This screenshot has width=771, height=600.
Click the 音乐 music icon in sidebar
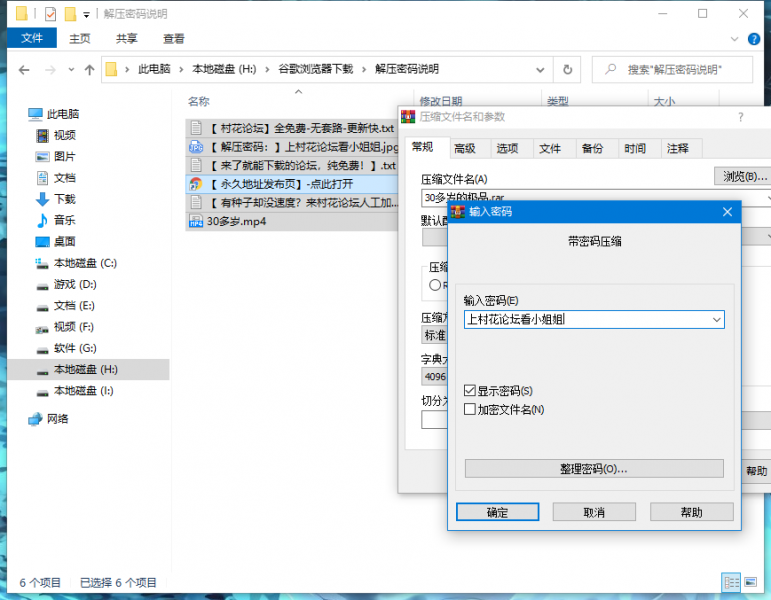coord(42,220)
